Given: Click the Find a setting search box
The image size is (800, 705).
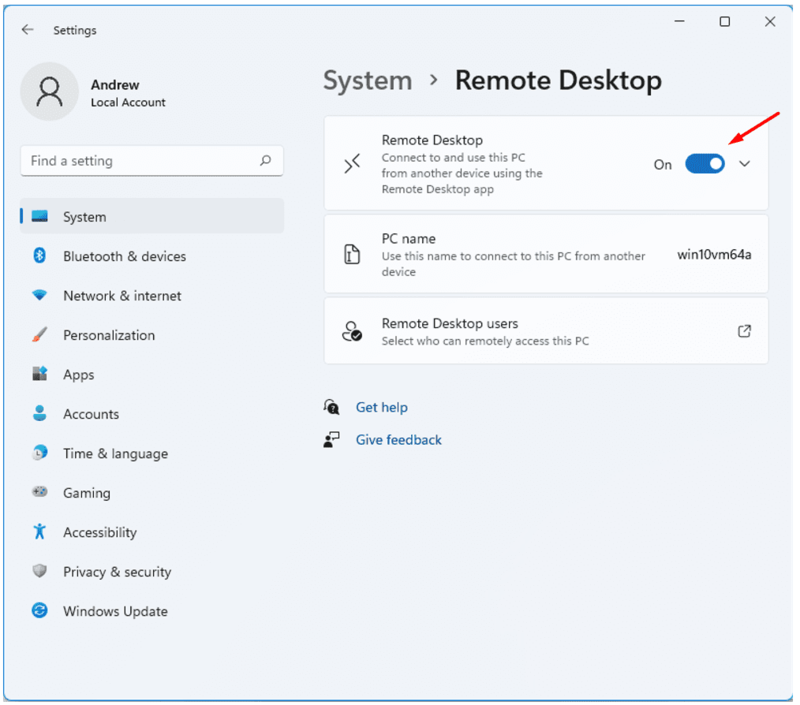Looking at the screenshot, I should [152, 161].
